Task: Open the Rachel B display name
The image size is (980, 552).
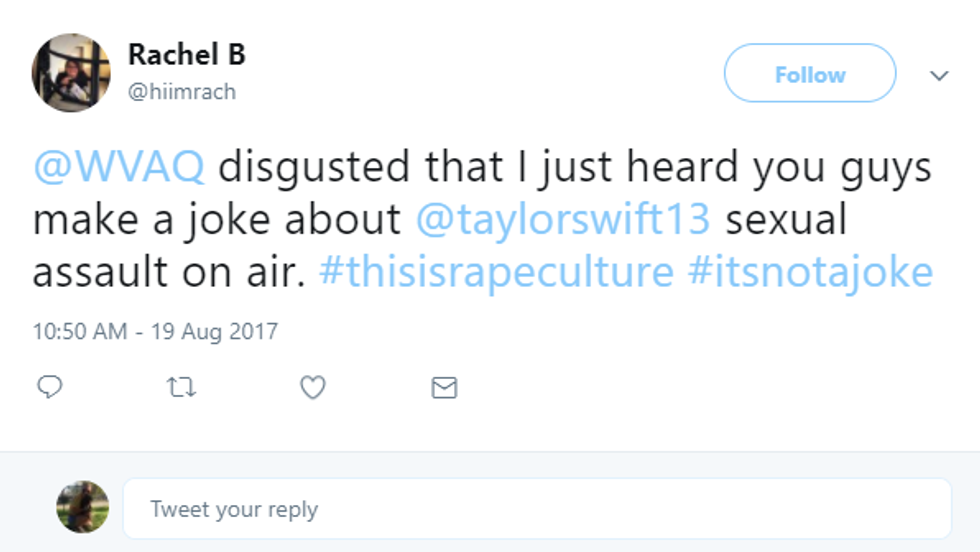Action: tap(187, 55)
